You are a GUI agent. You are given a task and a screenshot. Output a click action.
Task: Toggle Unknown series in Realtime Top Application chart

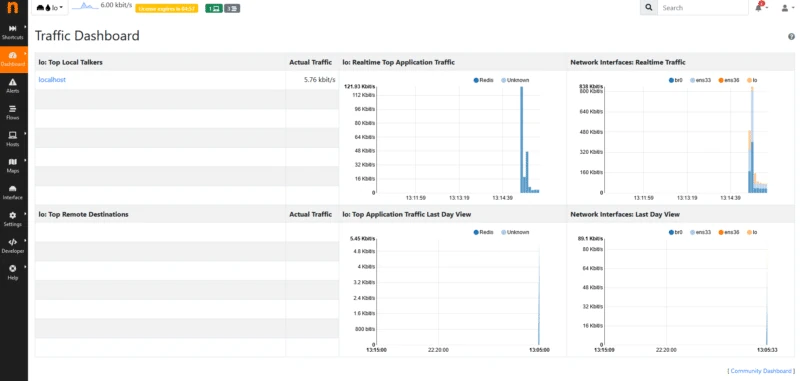(515, 80)
